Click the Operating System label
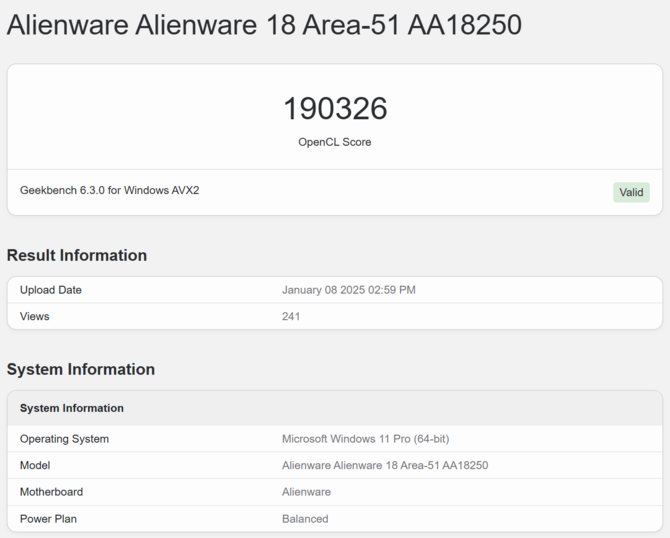The image size is (670, 538). point(65,439)
